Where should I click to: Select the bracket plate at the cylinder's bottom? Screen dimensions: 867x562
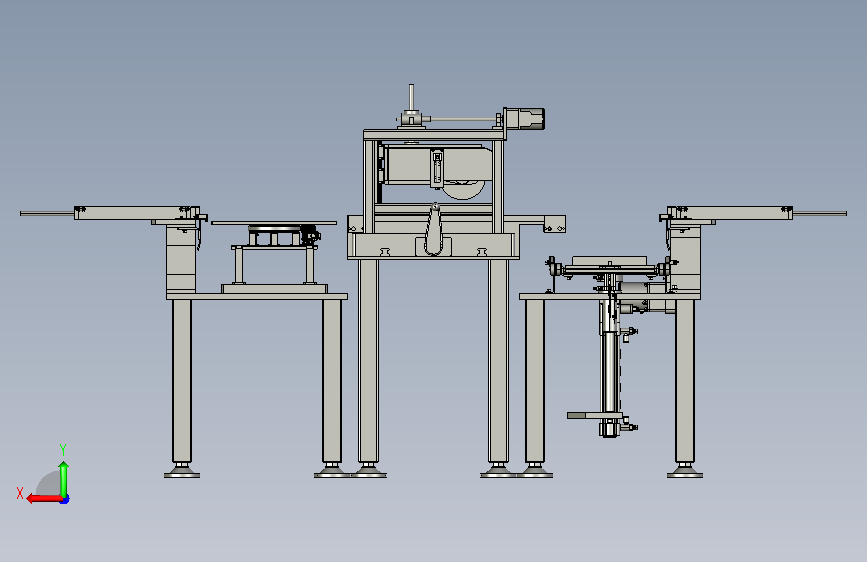[x=594, y=415]
